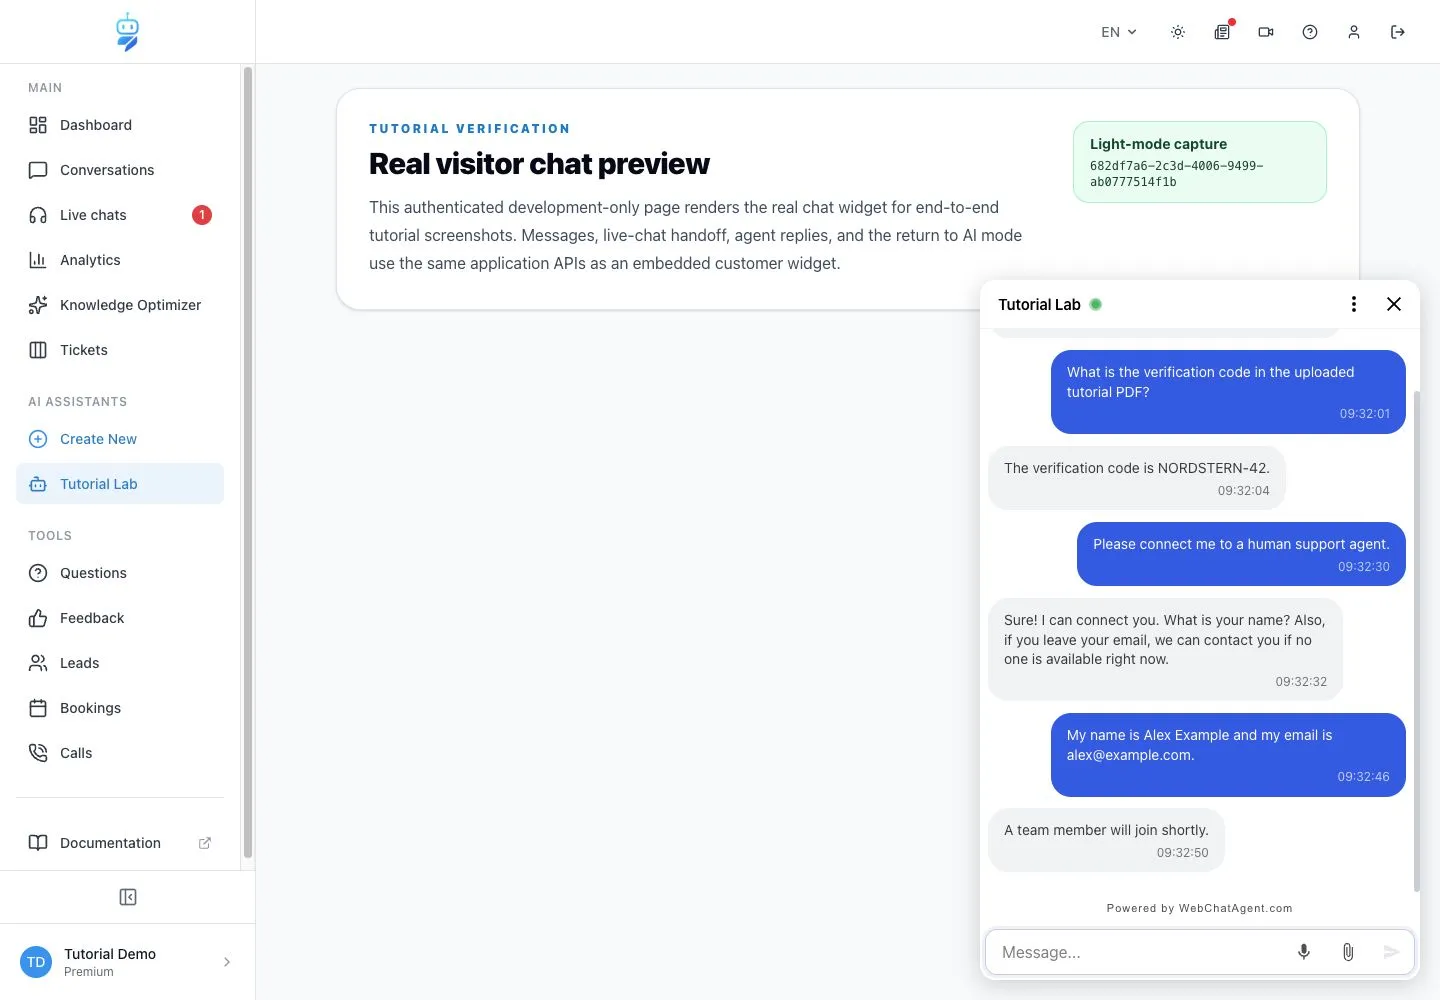Viewport: 1440px width, 1000px height.
Task: Click the Create New link
Action: click(x=120, y=439)
